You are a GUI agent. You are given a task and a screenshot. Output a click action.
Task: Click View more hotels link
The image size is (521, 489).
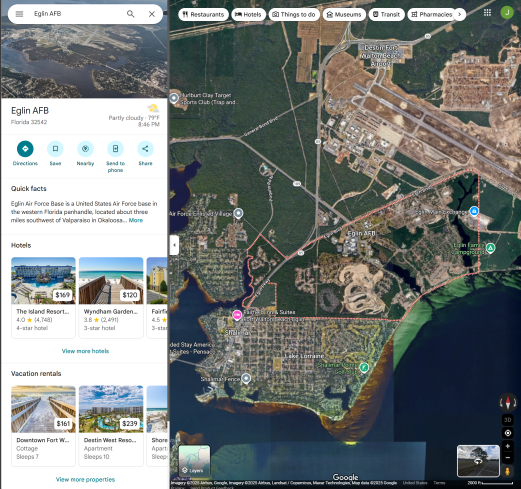[x=85, y=351]
